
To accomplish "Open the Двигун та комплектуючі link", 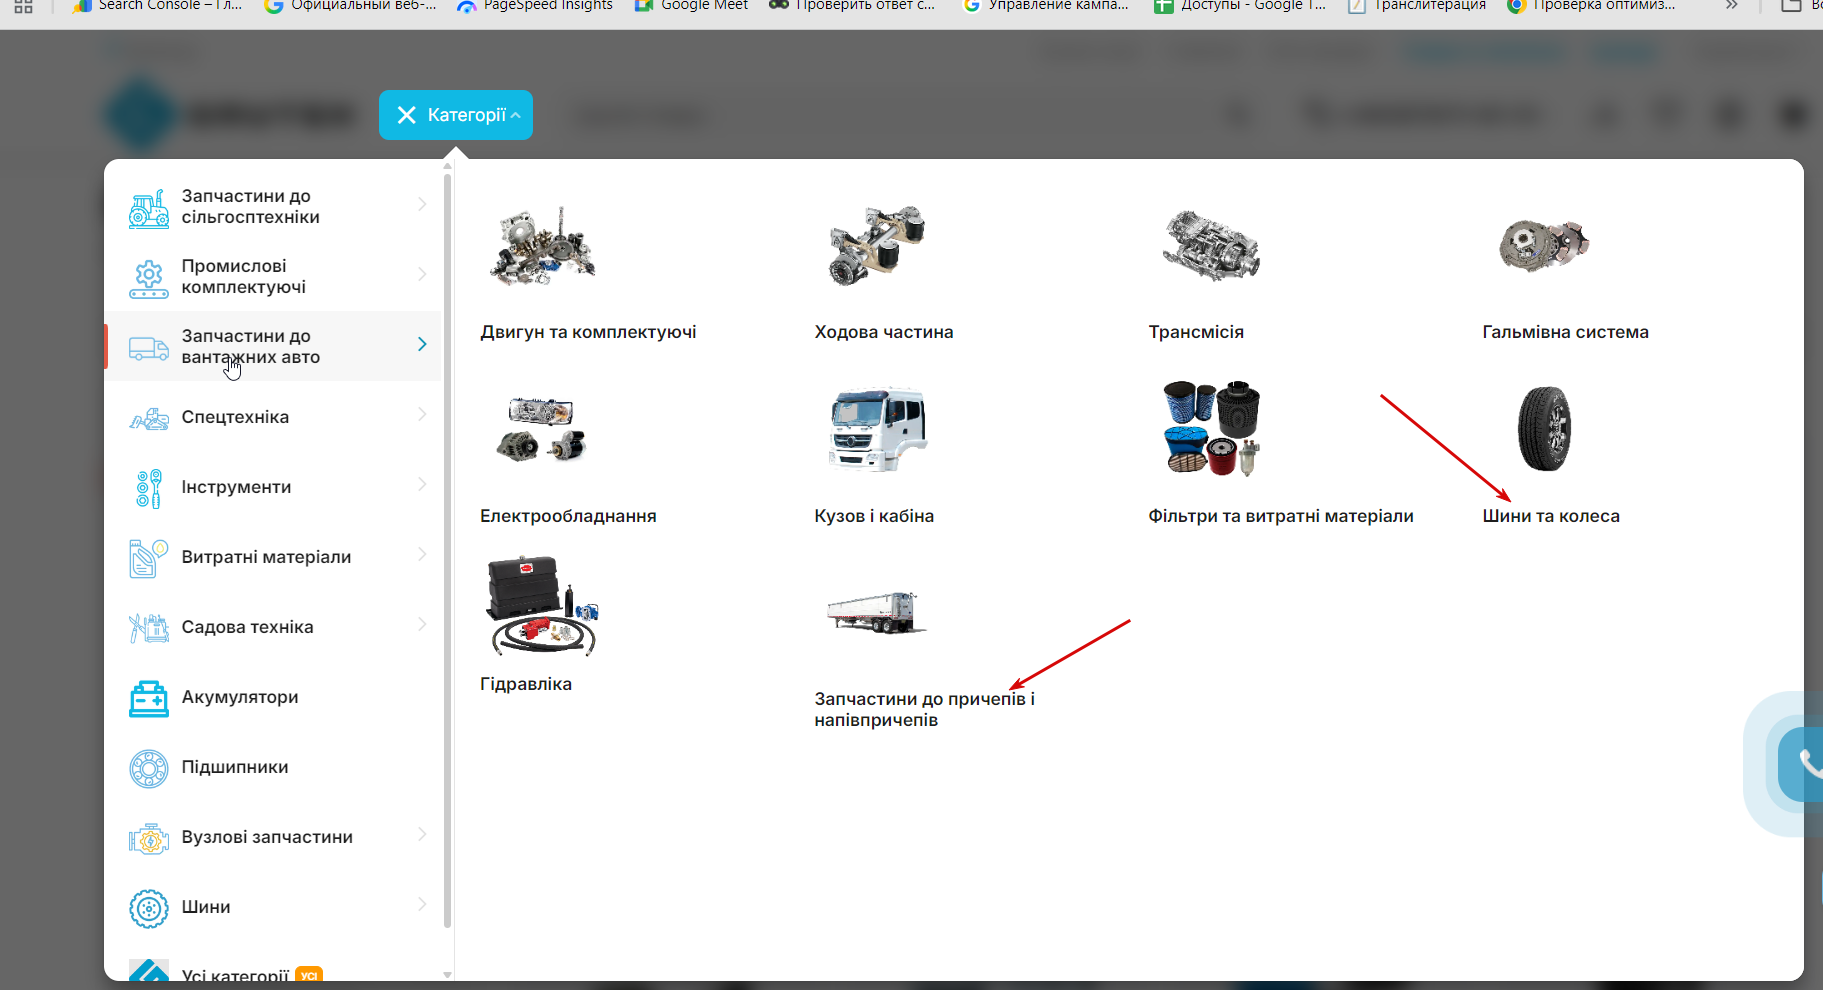I will tap(588, 332).
